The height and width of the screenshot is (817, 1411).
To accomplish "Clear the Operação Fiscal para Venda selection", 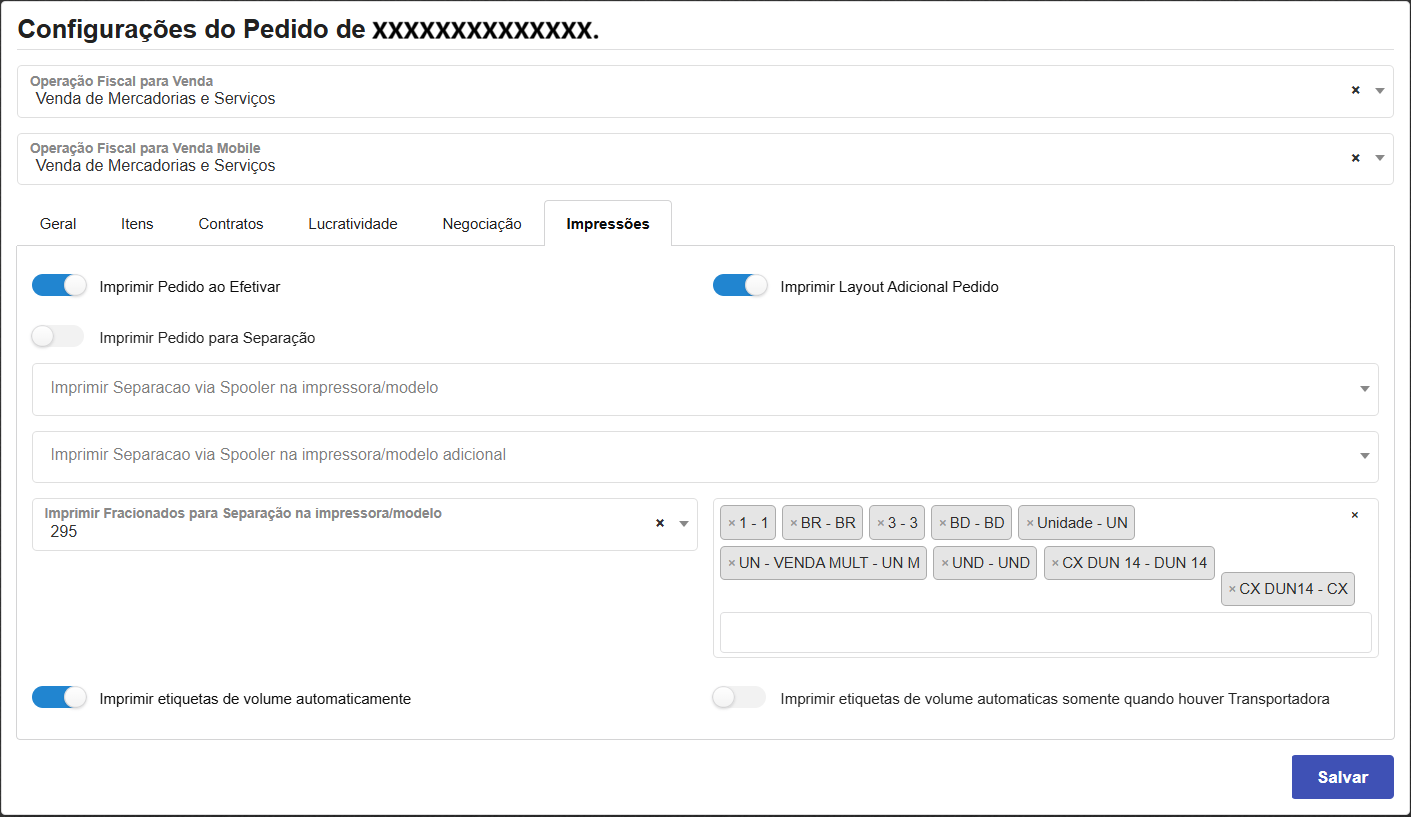I will 1355,90.
